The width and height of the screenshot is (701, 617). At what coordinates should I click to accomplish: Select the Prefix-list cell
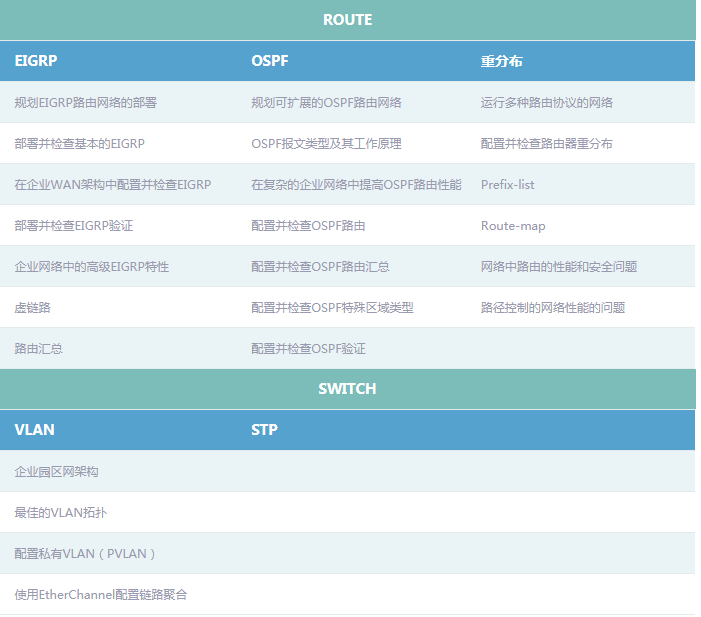coord(507,185)
